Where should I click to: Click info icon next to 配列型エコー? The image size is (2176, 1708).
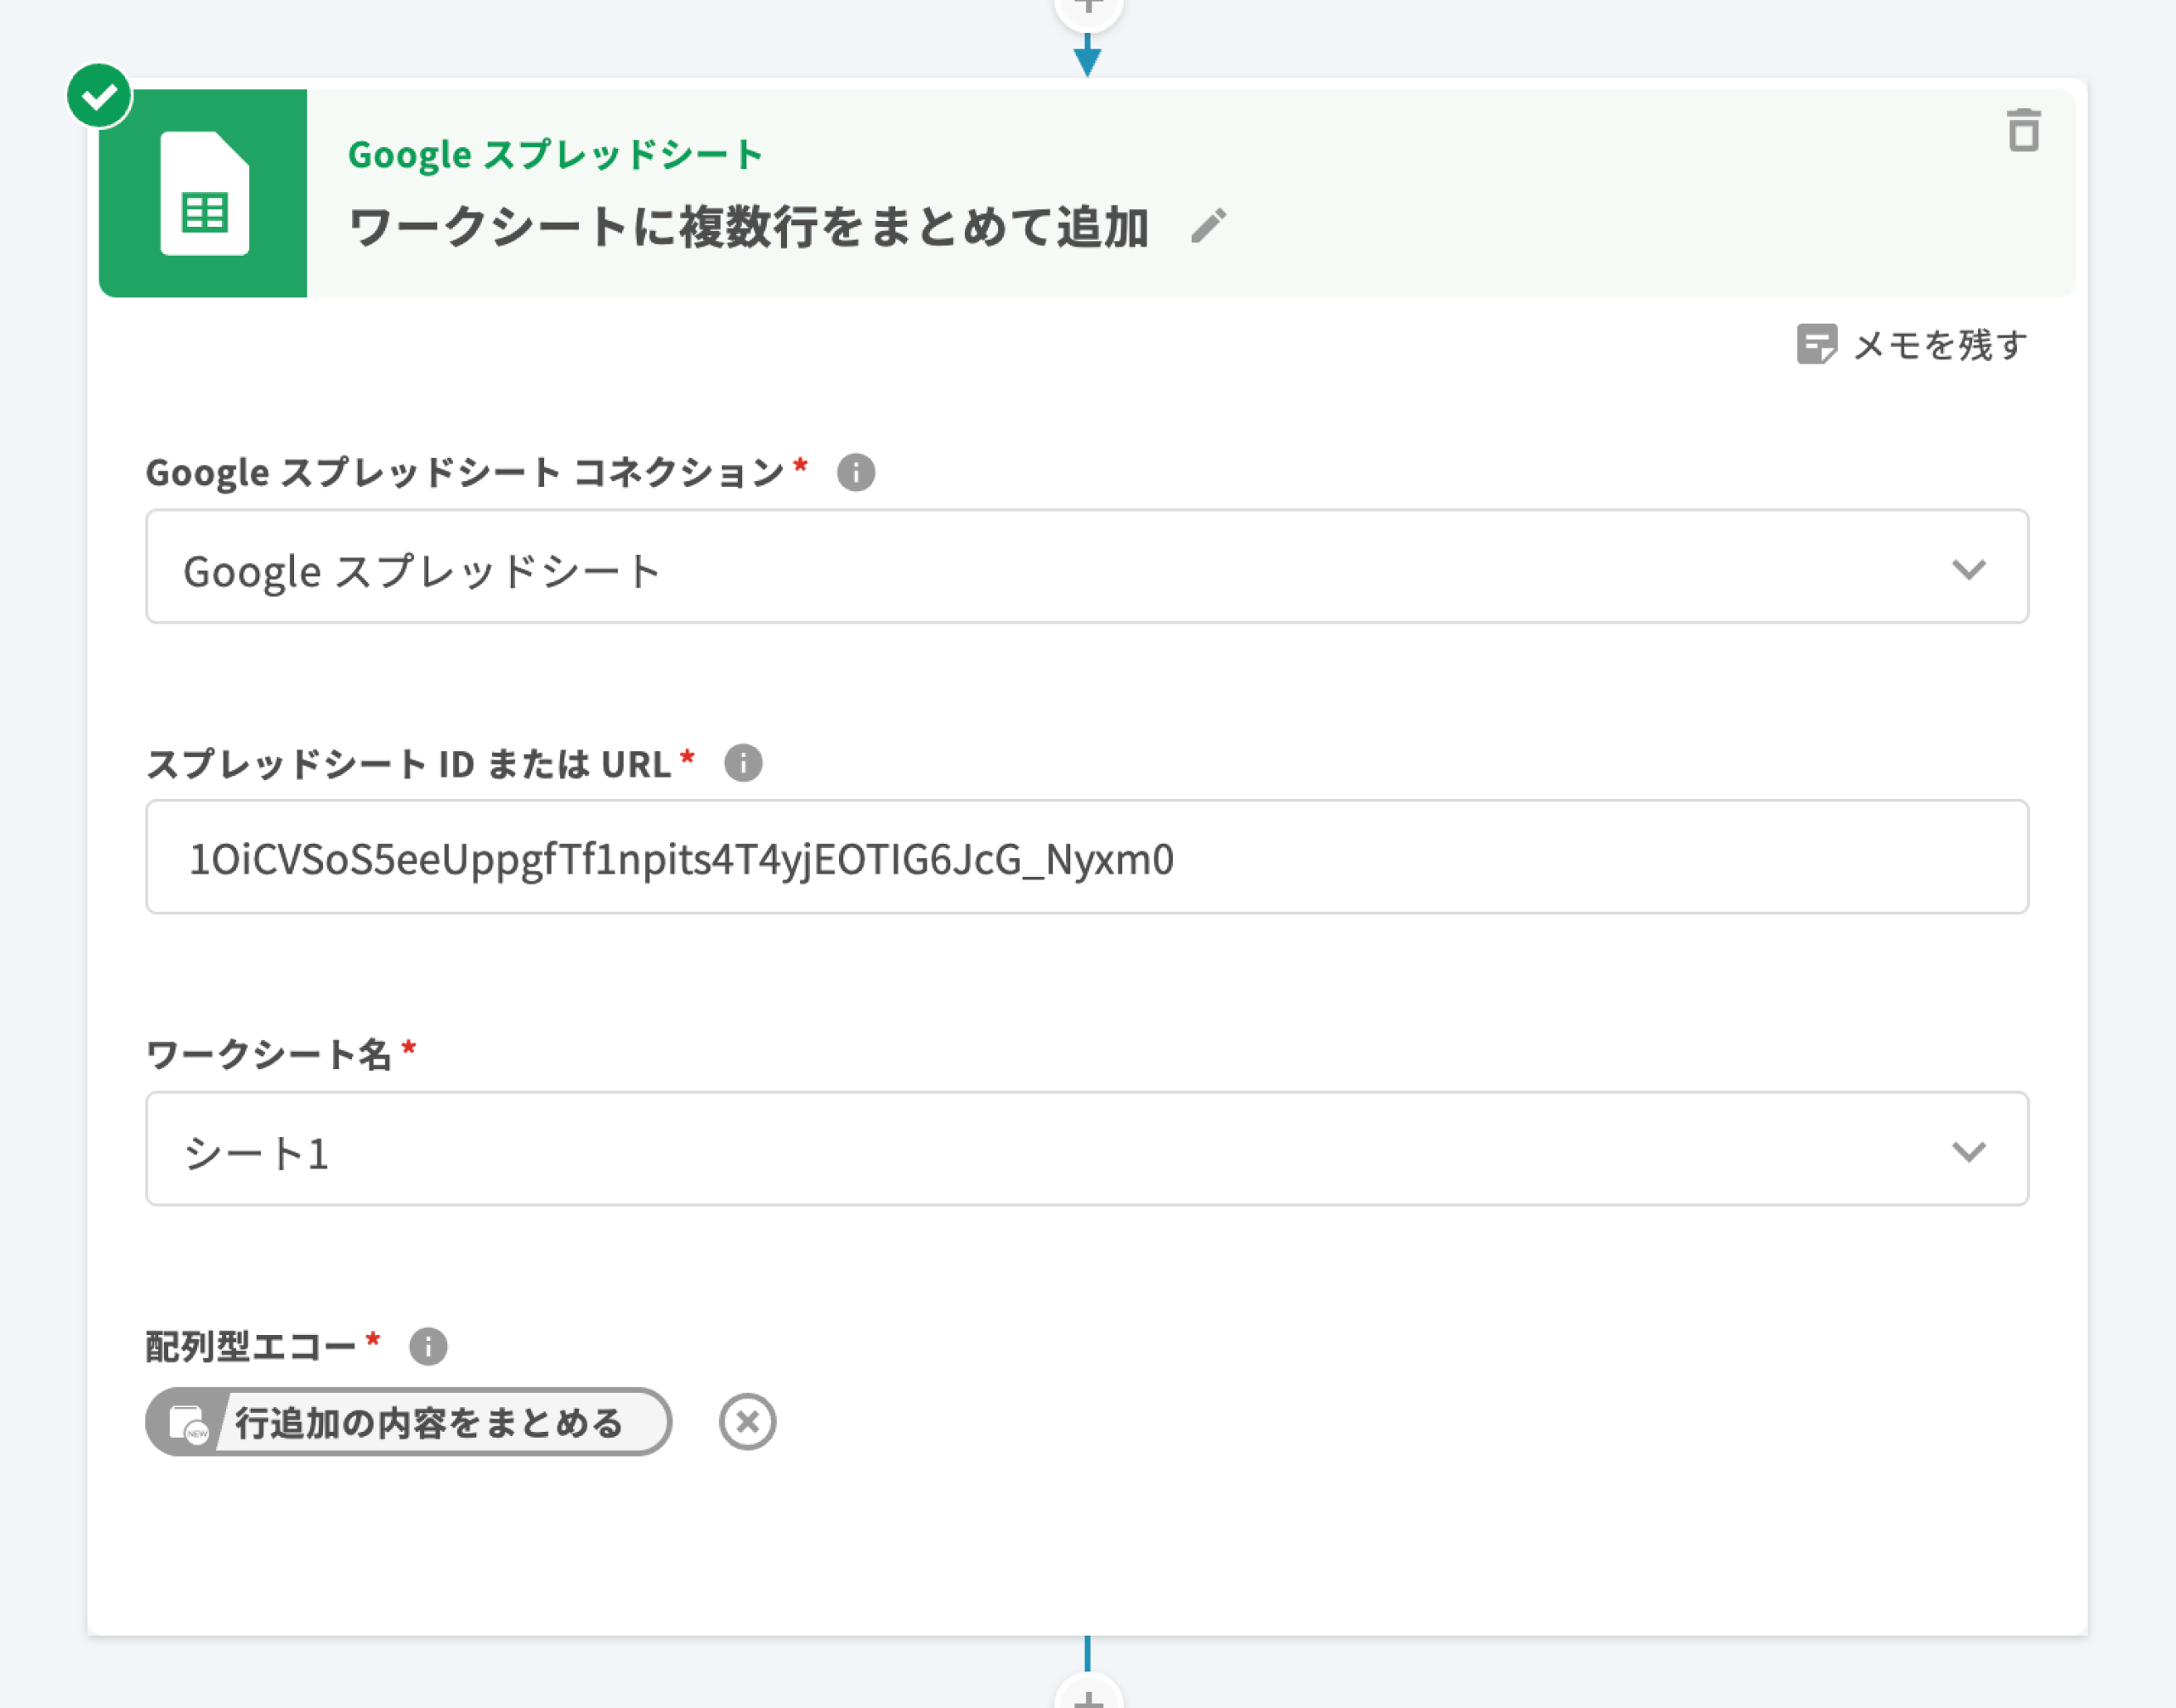pyautogui.click(x=428, y=1346)
